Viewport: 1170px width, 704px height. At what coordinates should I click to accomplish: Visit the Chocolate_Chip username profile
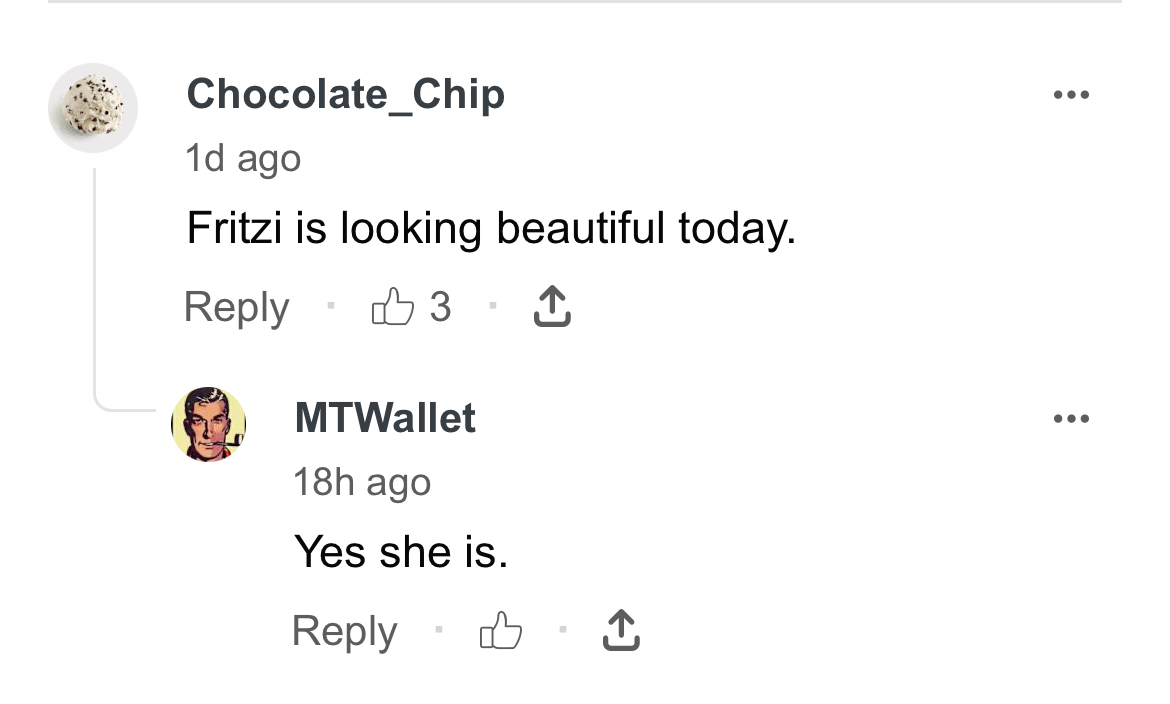point(345,95)
